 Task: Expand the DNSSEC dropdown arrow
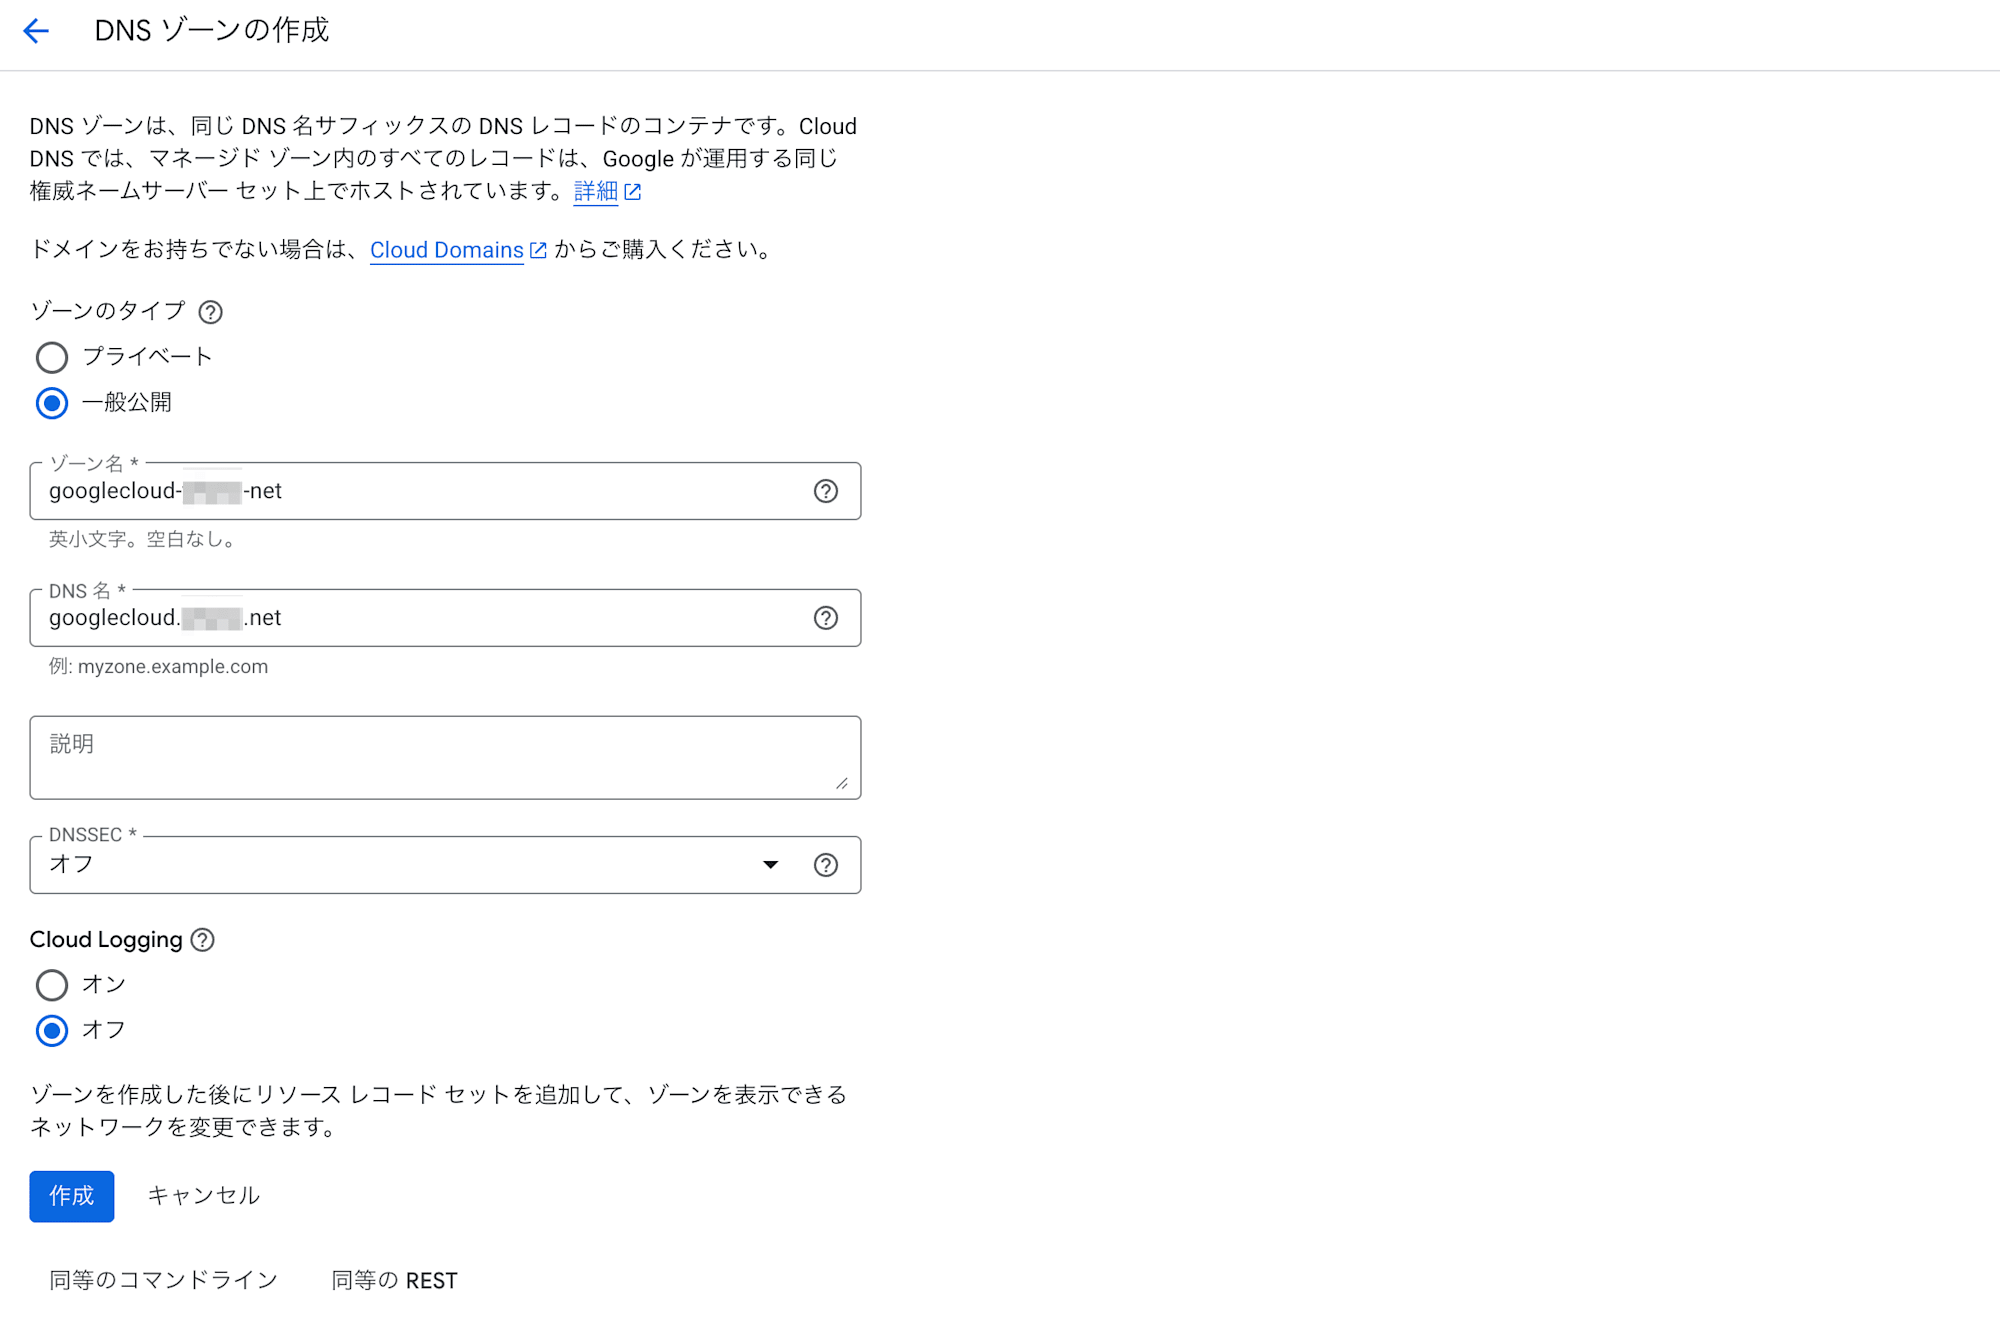771,865
